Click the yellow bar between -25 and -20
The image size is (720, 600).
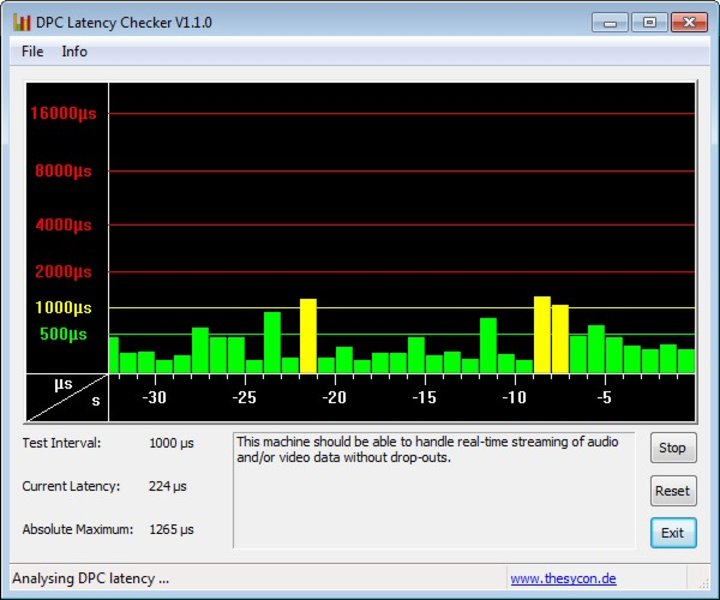pyautogui.click(x=308, y=336)
